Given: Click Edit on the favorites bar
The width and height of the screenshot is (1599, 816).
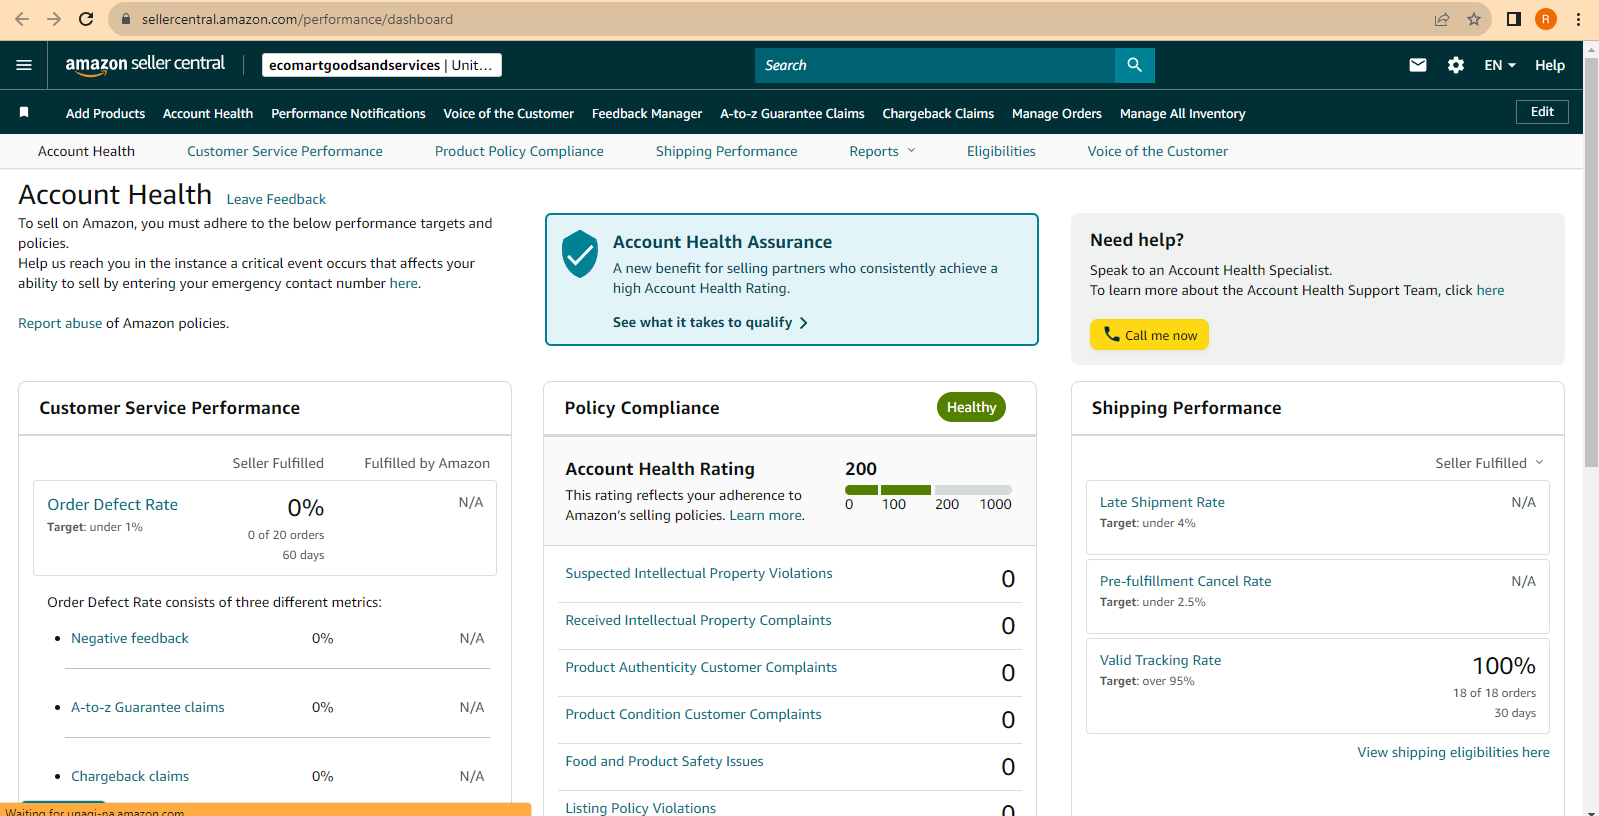Looking at the screenshot, I should click(x=1542, y=112).
